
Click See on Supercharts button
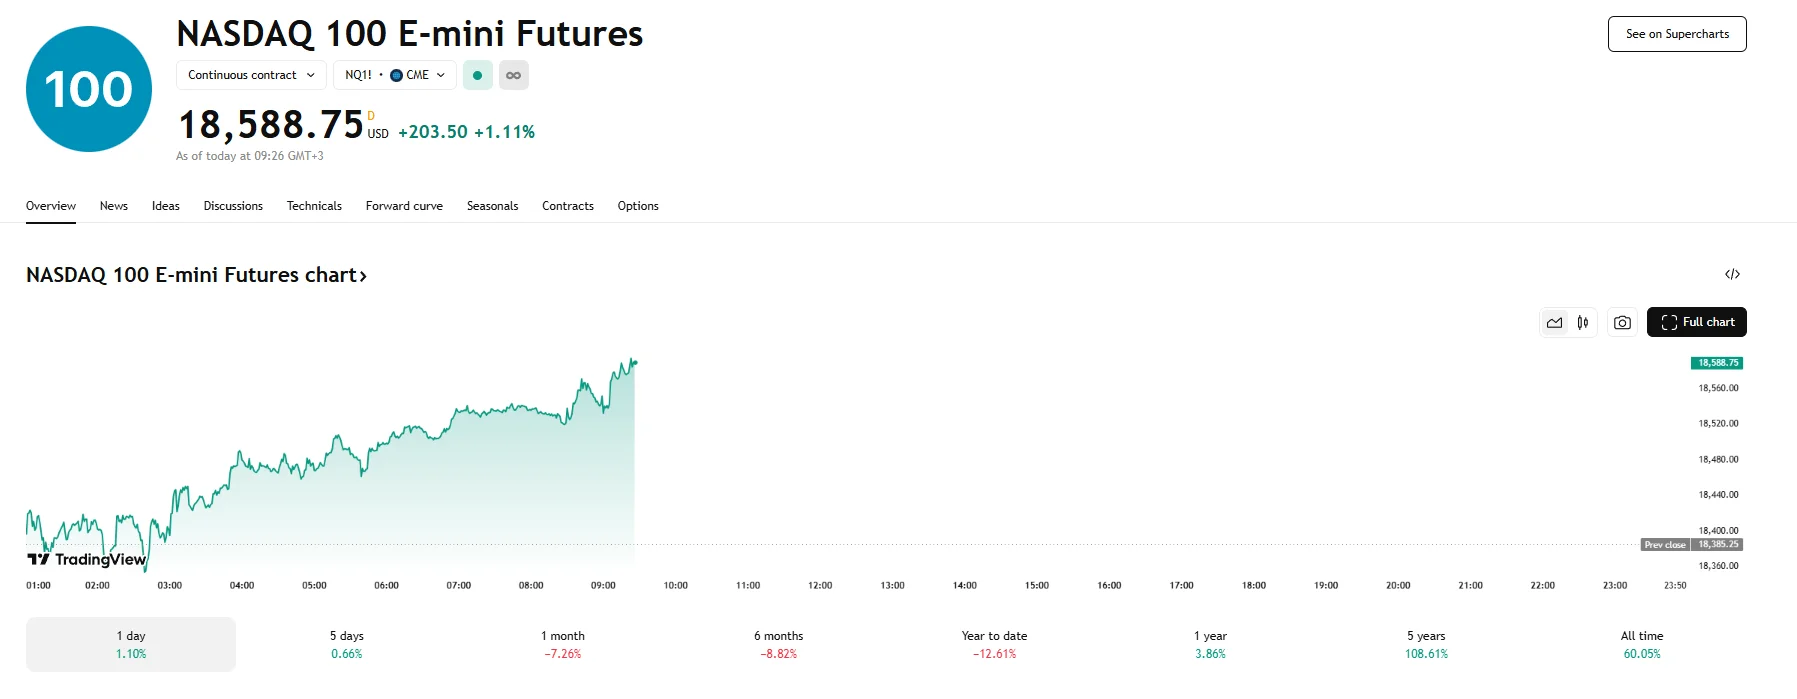coord(1676,34)
